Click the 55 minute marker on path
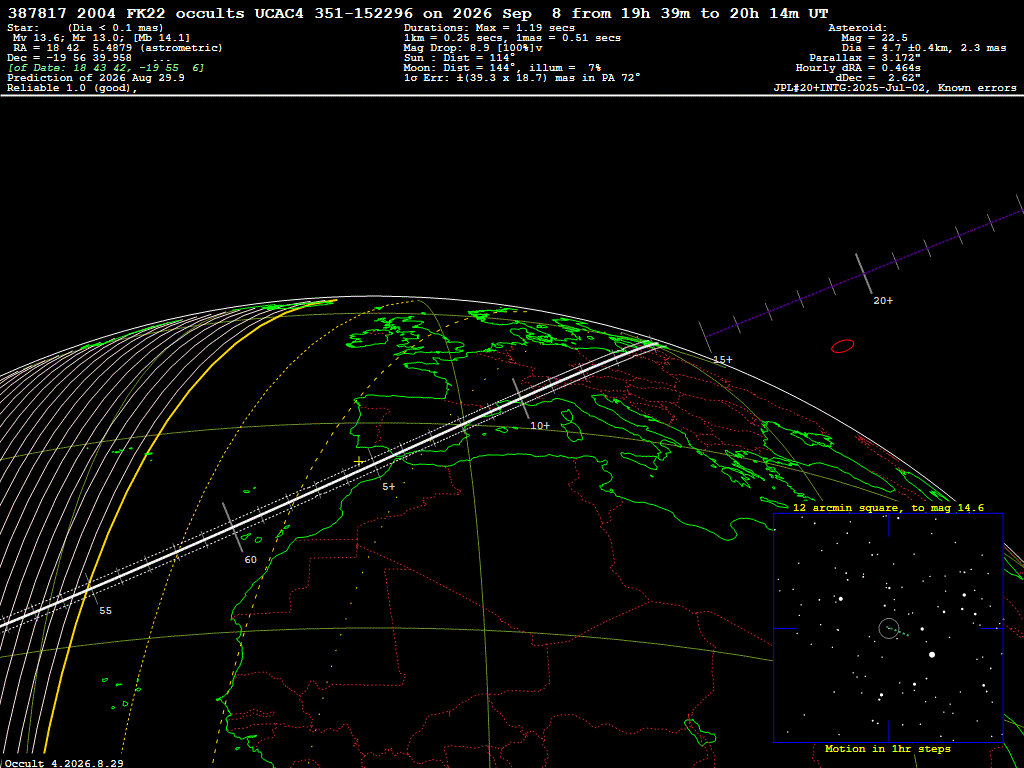This screenshot has height=768, width=1024. click(105, 611)
